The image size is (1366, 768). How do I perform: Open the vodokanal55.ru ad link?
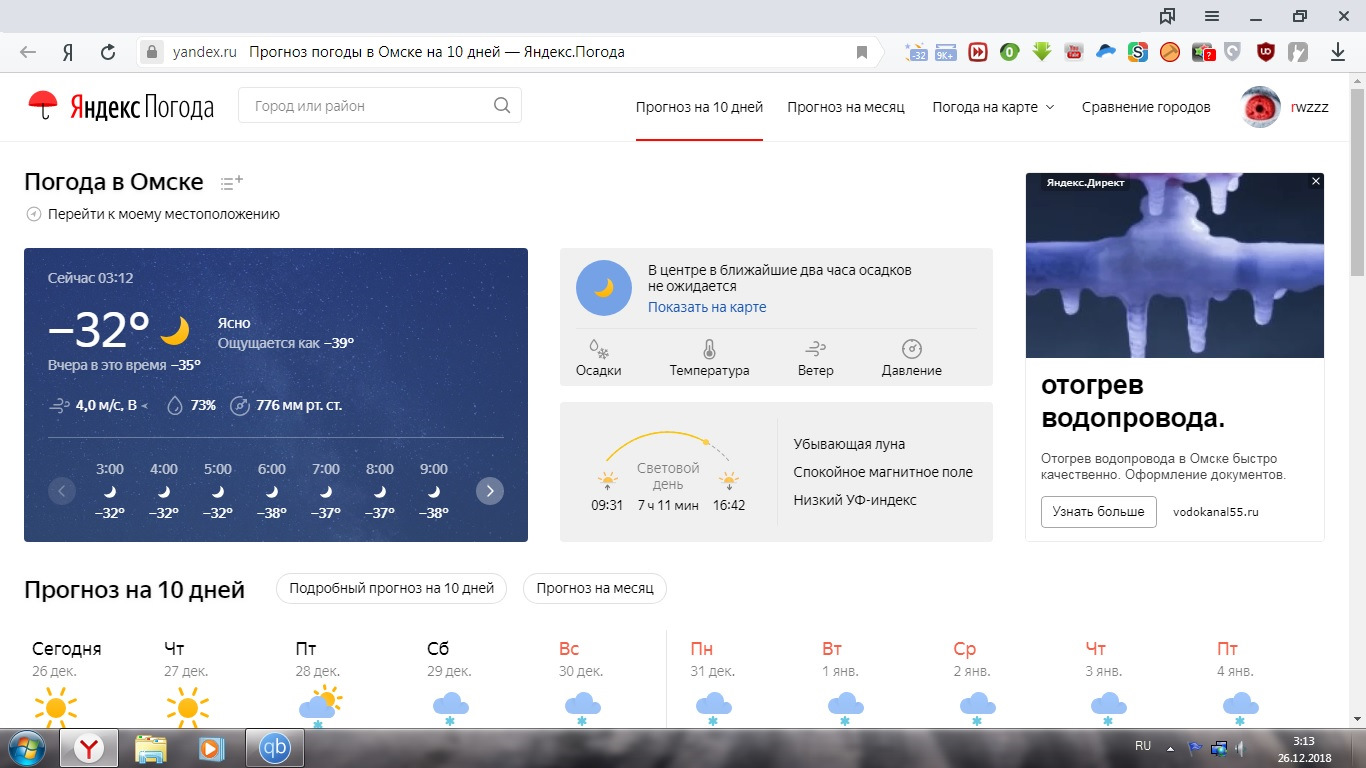pyautogui.click(x=1216, y=512)
